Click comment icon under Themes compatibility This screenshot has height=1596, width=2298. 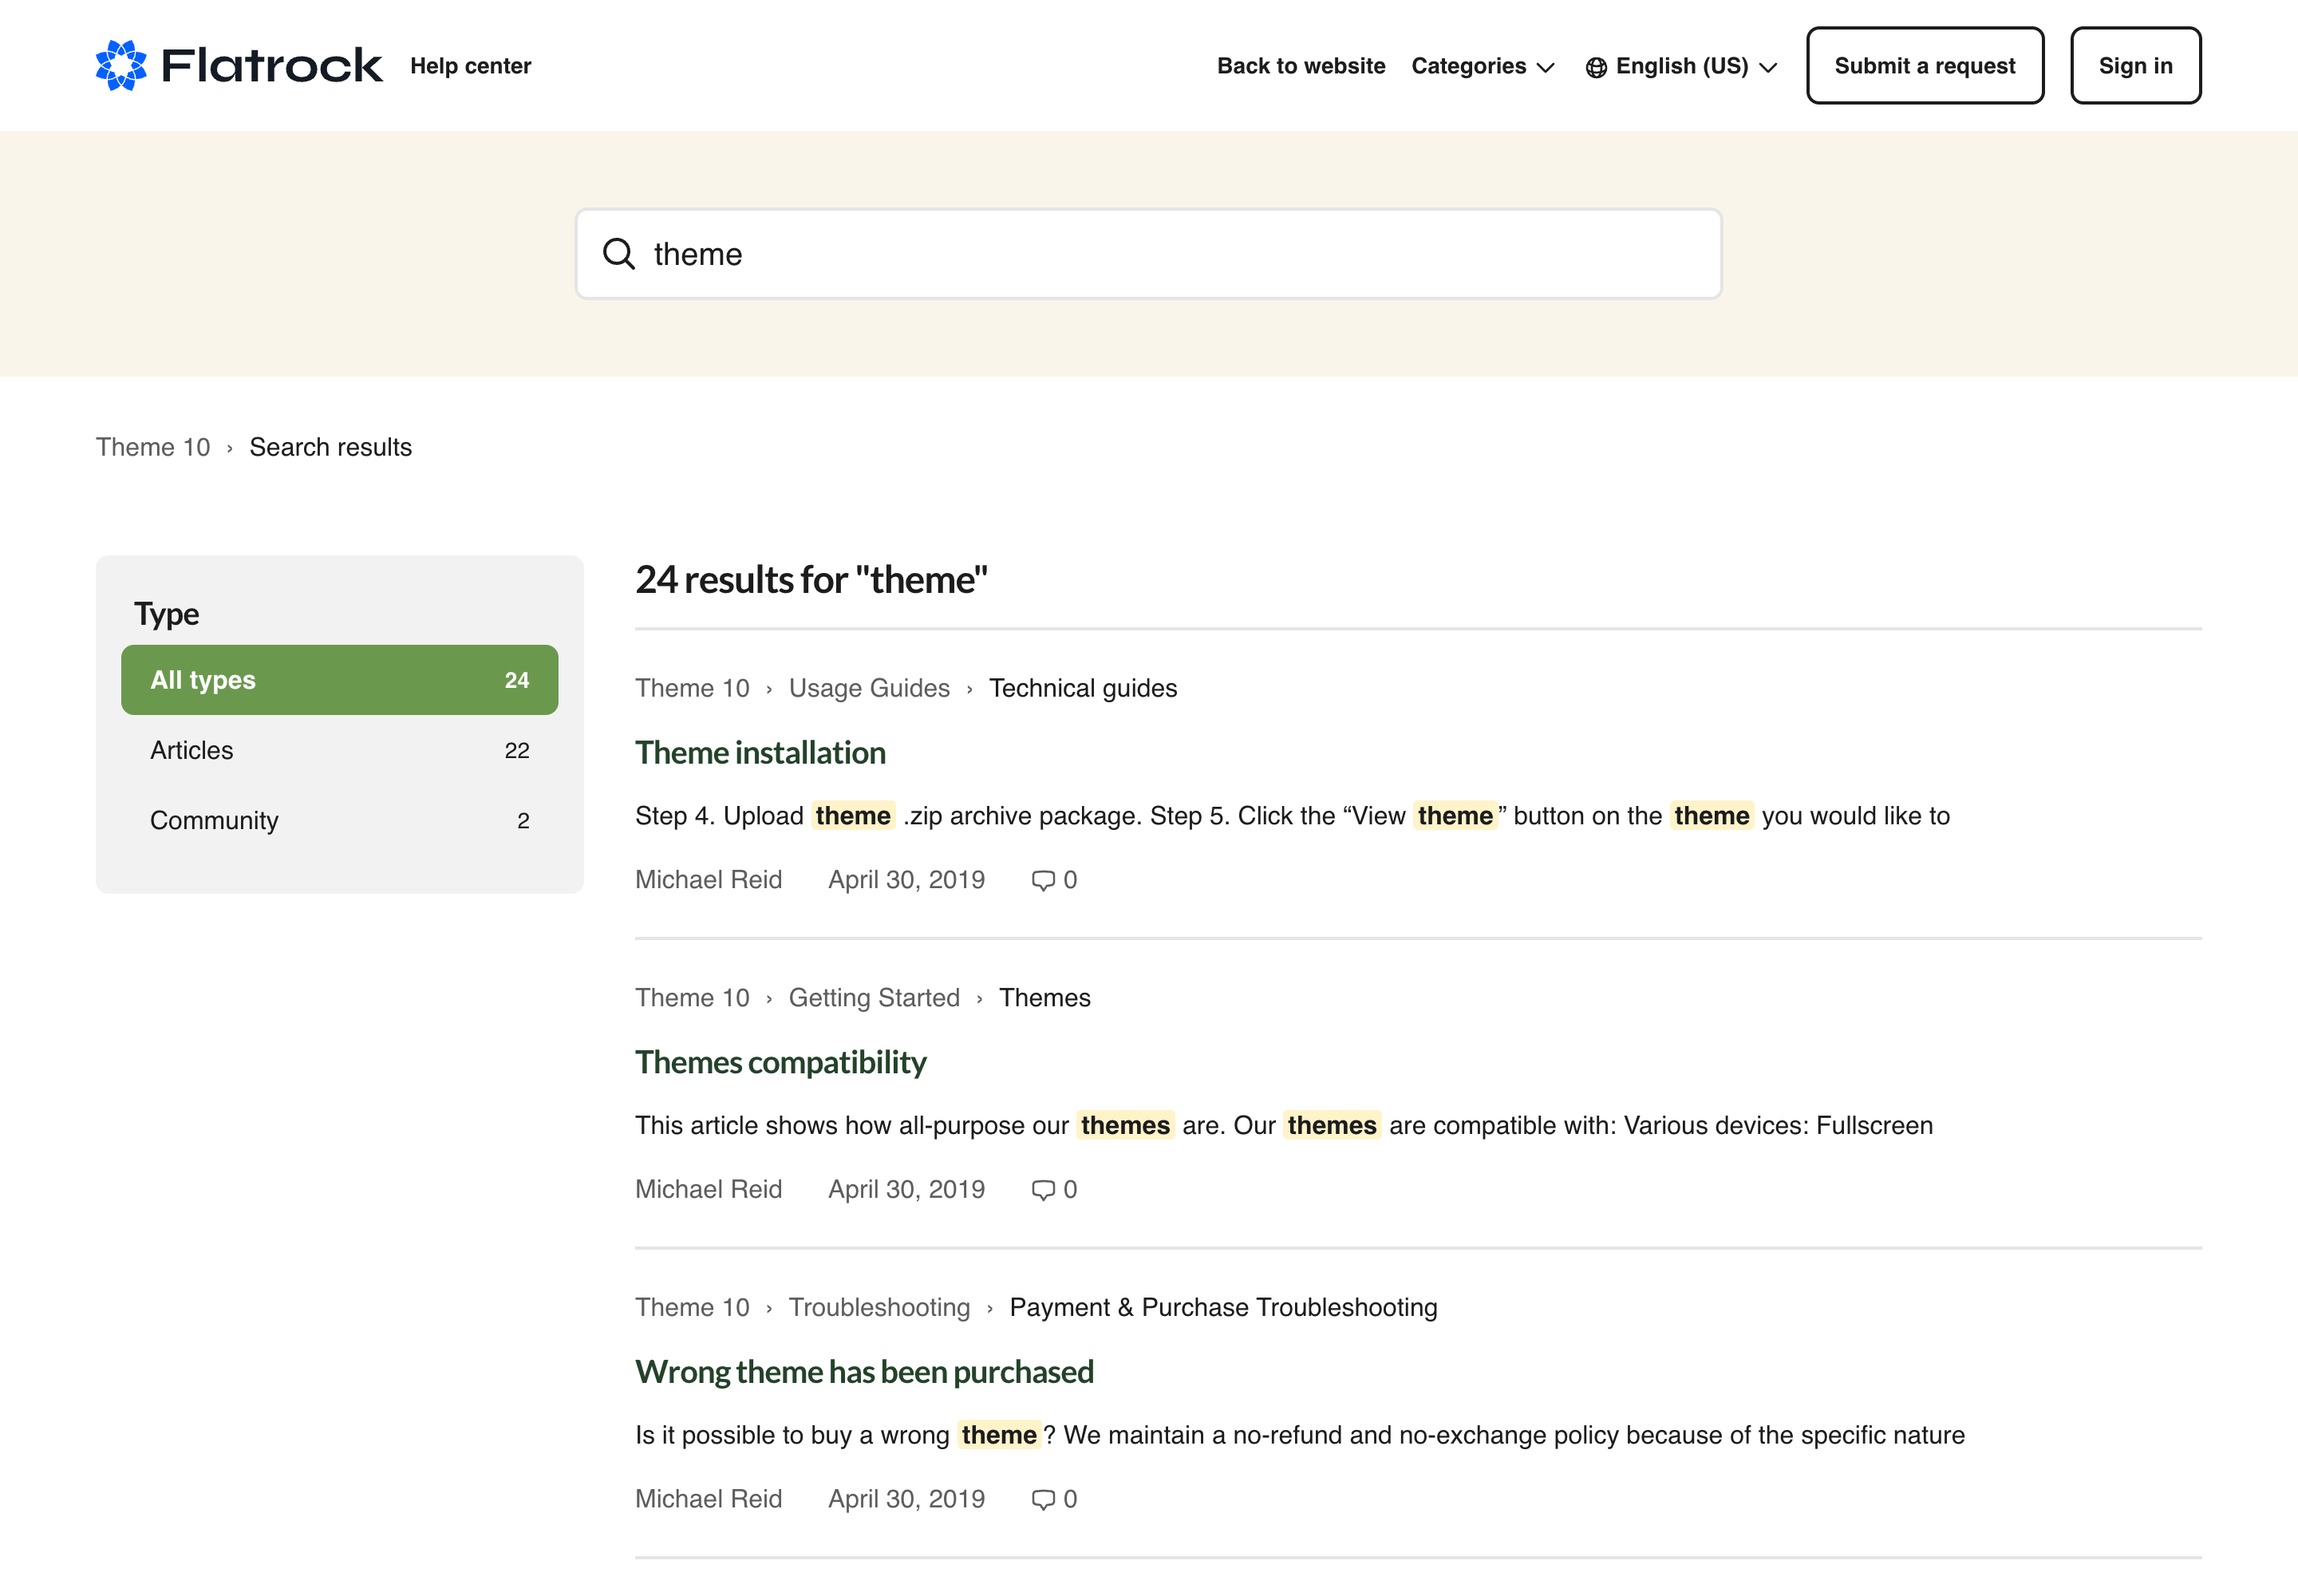click(1043, 1190)
